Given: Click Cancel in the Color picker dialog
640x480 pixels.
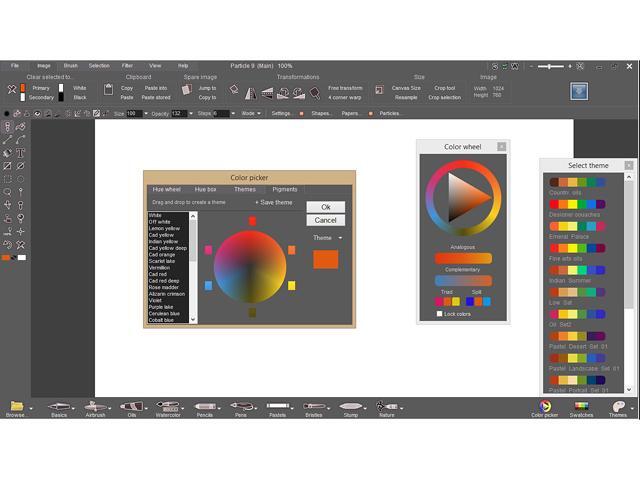Looking at the screenshot, I should tap(325, 220).
